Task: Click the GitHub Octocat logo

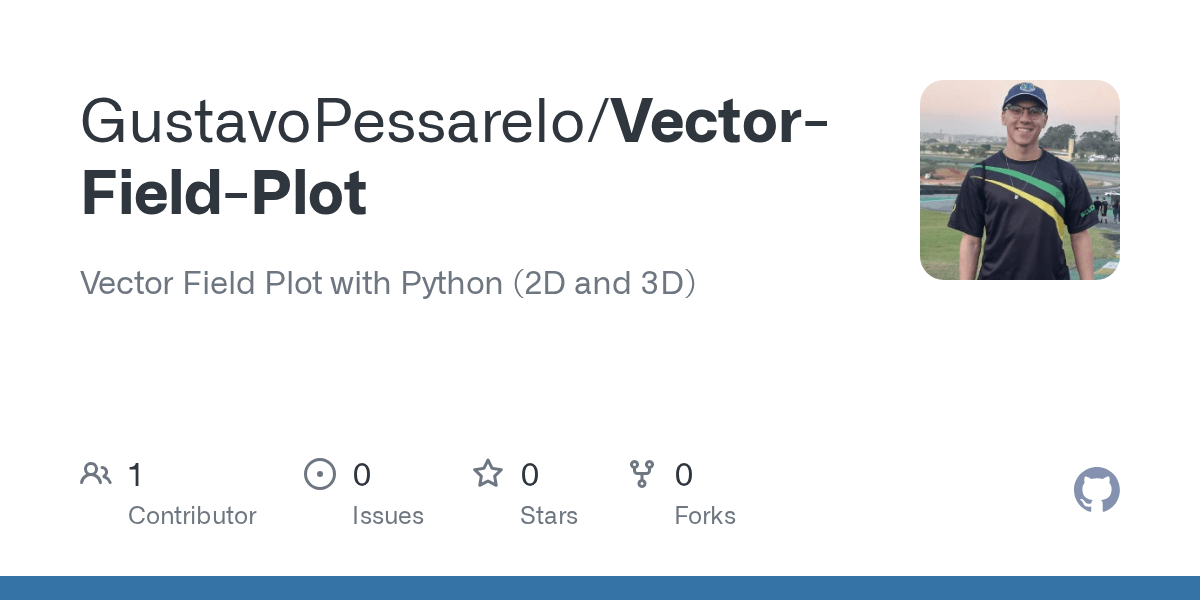Action: tap(1097, 490)
